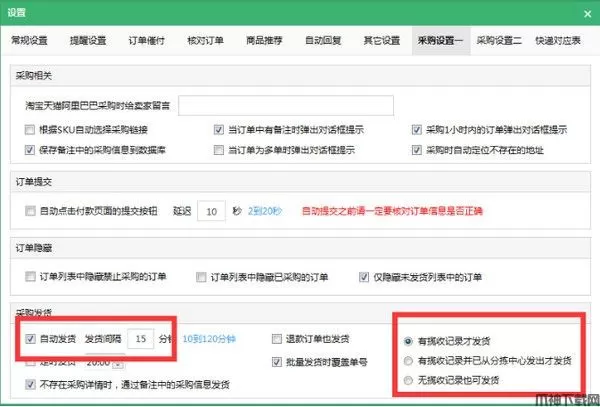
Task: Enable 当订单为多单时弹出对话框提示 checkbox
Action: [x=218, y=150]
